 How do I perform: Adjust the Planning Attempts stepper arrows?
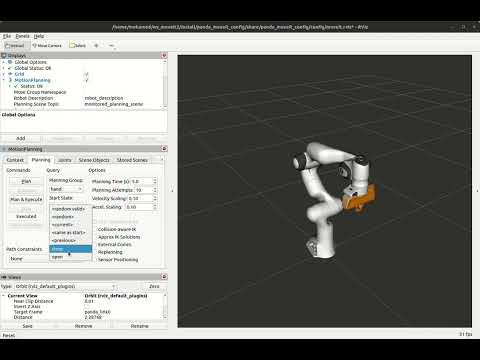155,190
